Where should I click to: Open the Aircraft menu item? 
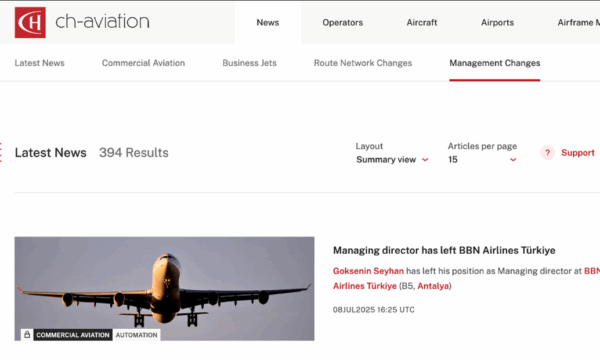tap(422, 23)
